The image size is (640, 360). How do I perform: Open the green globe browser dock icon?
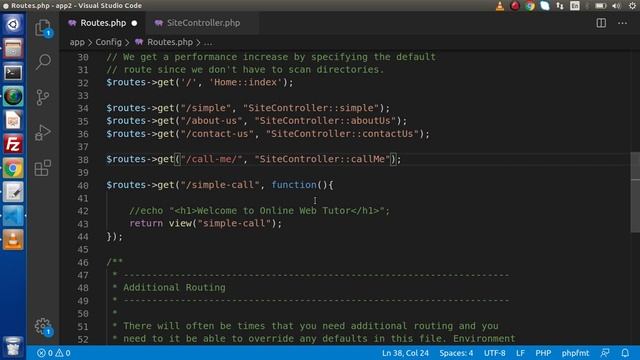click(x=13, y=96)
